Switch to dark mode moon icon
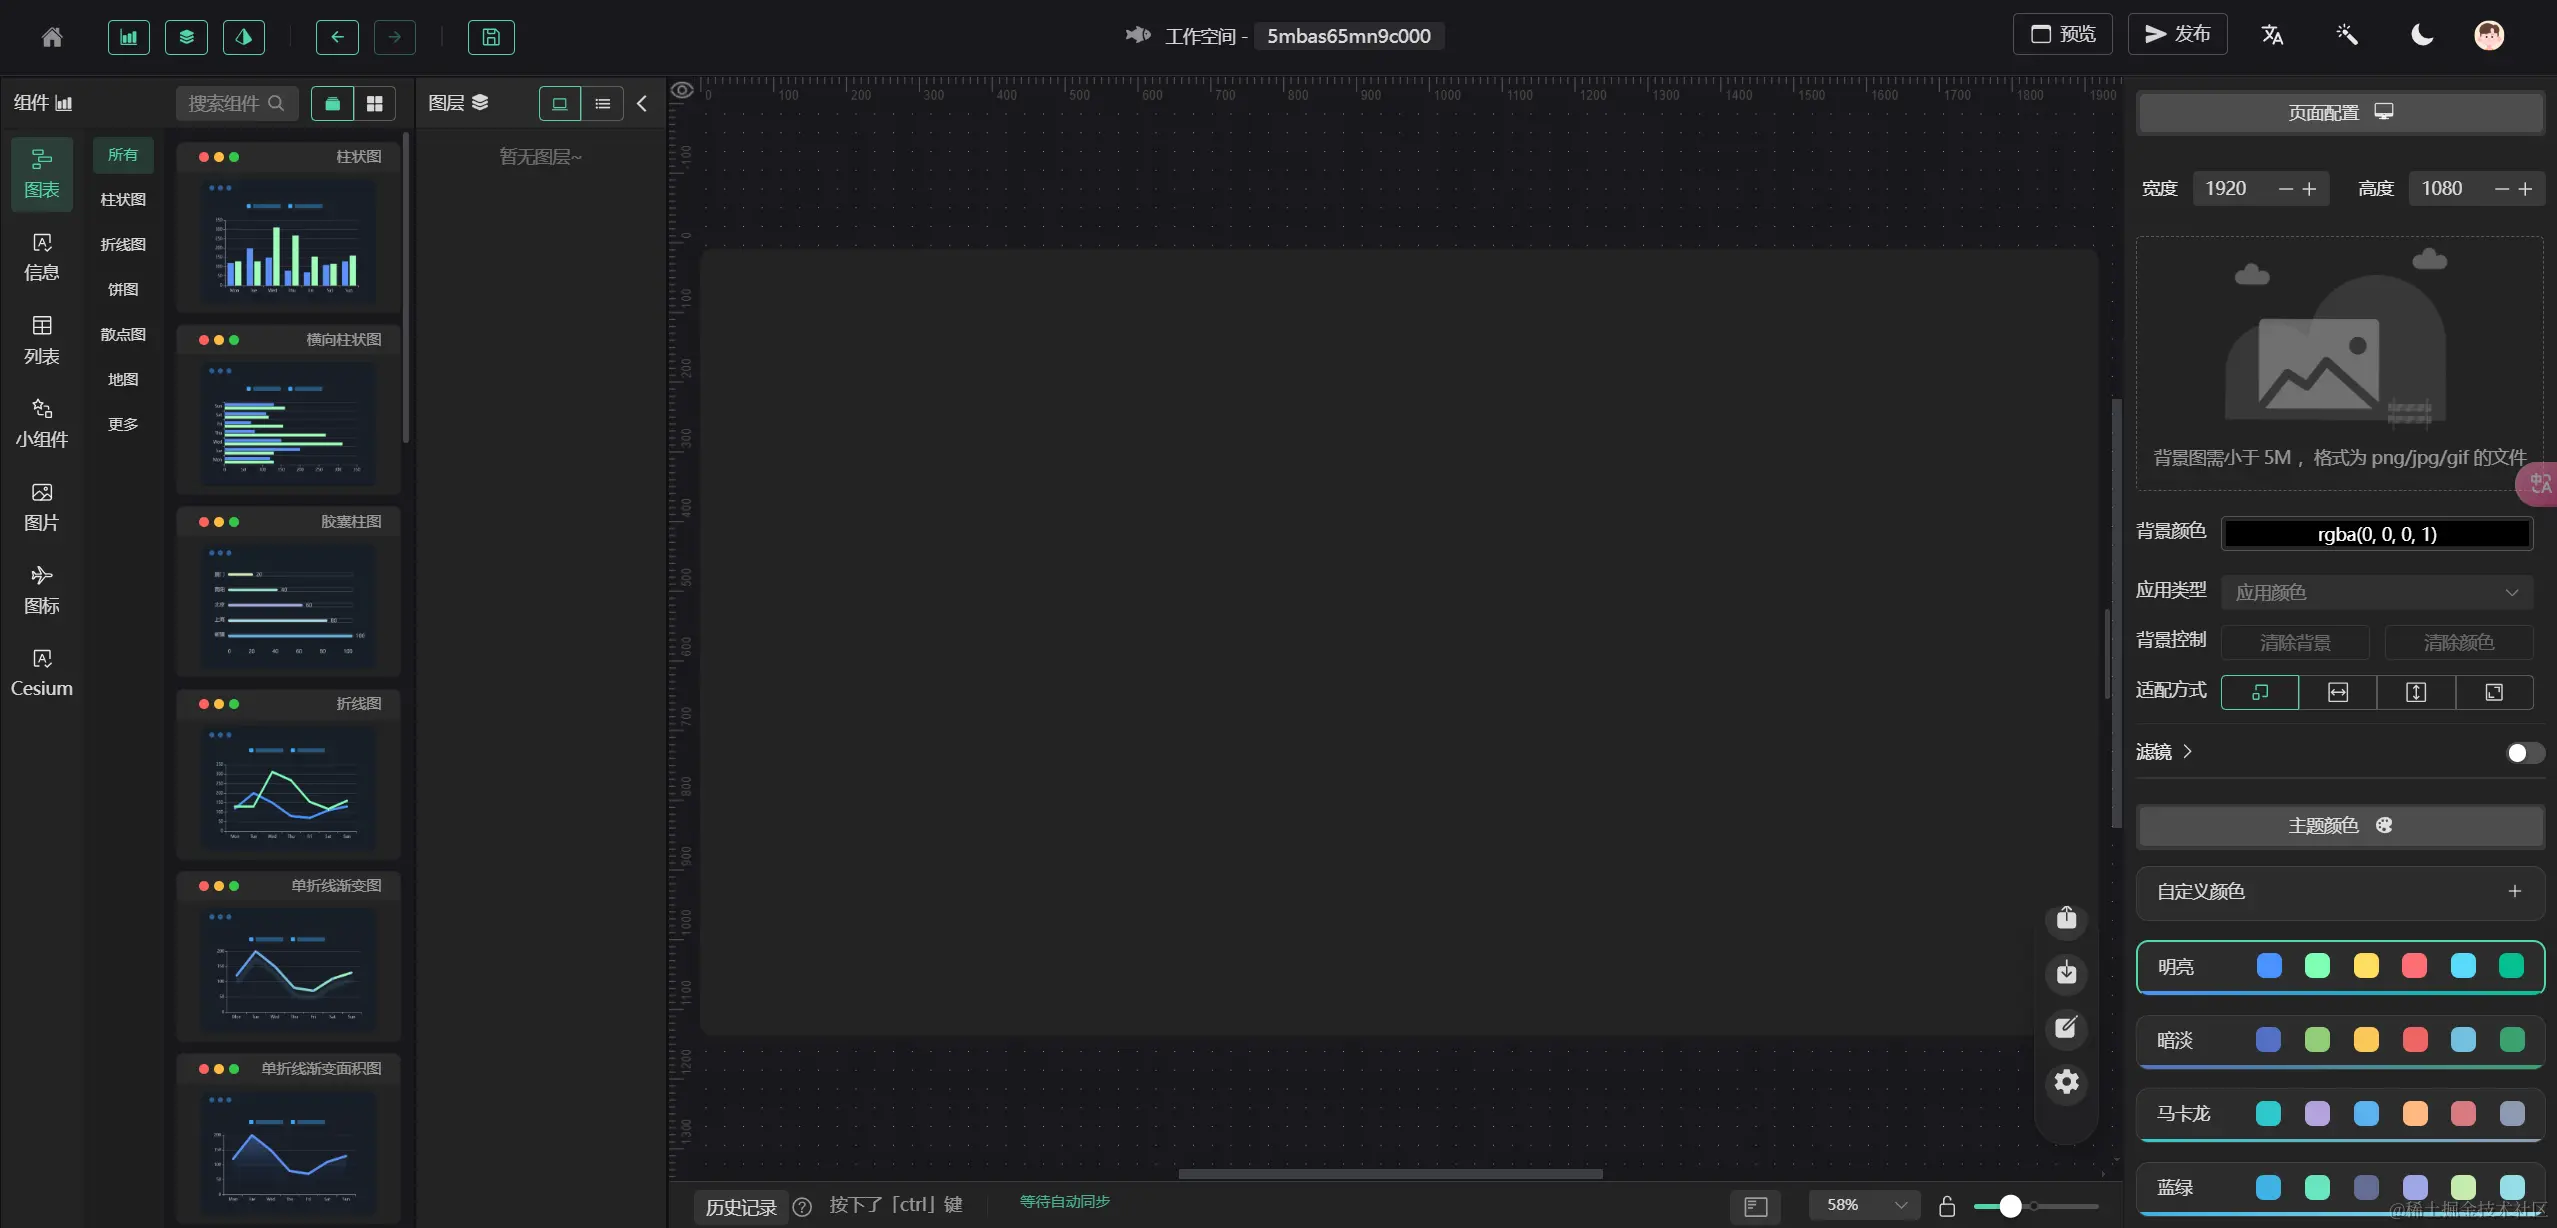 2421,35
